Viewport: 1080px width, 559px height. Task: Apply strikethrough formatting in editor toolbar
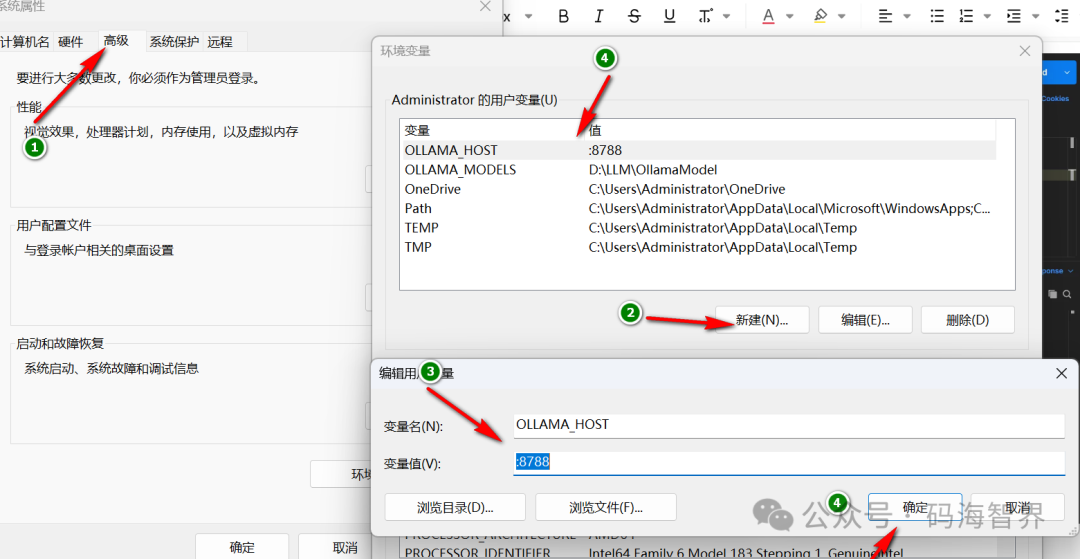click(634, 17)
